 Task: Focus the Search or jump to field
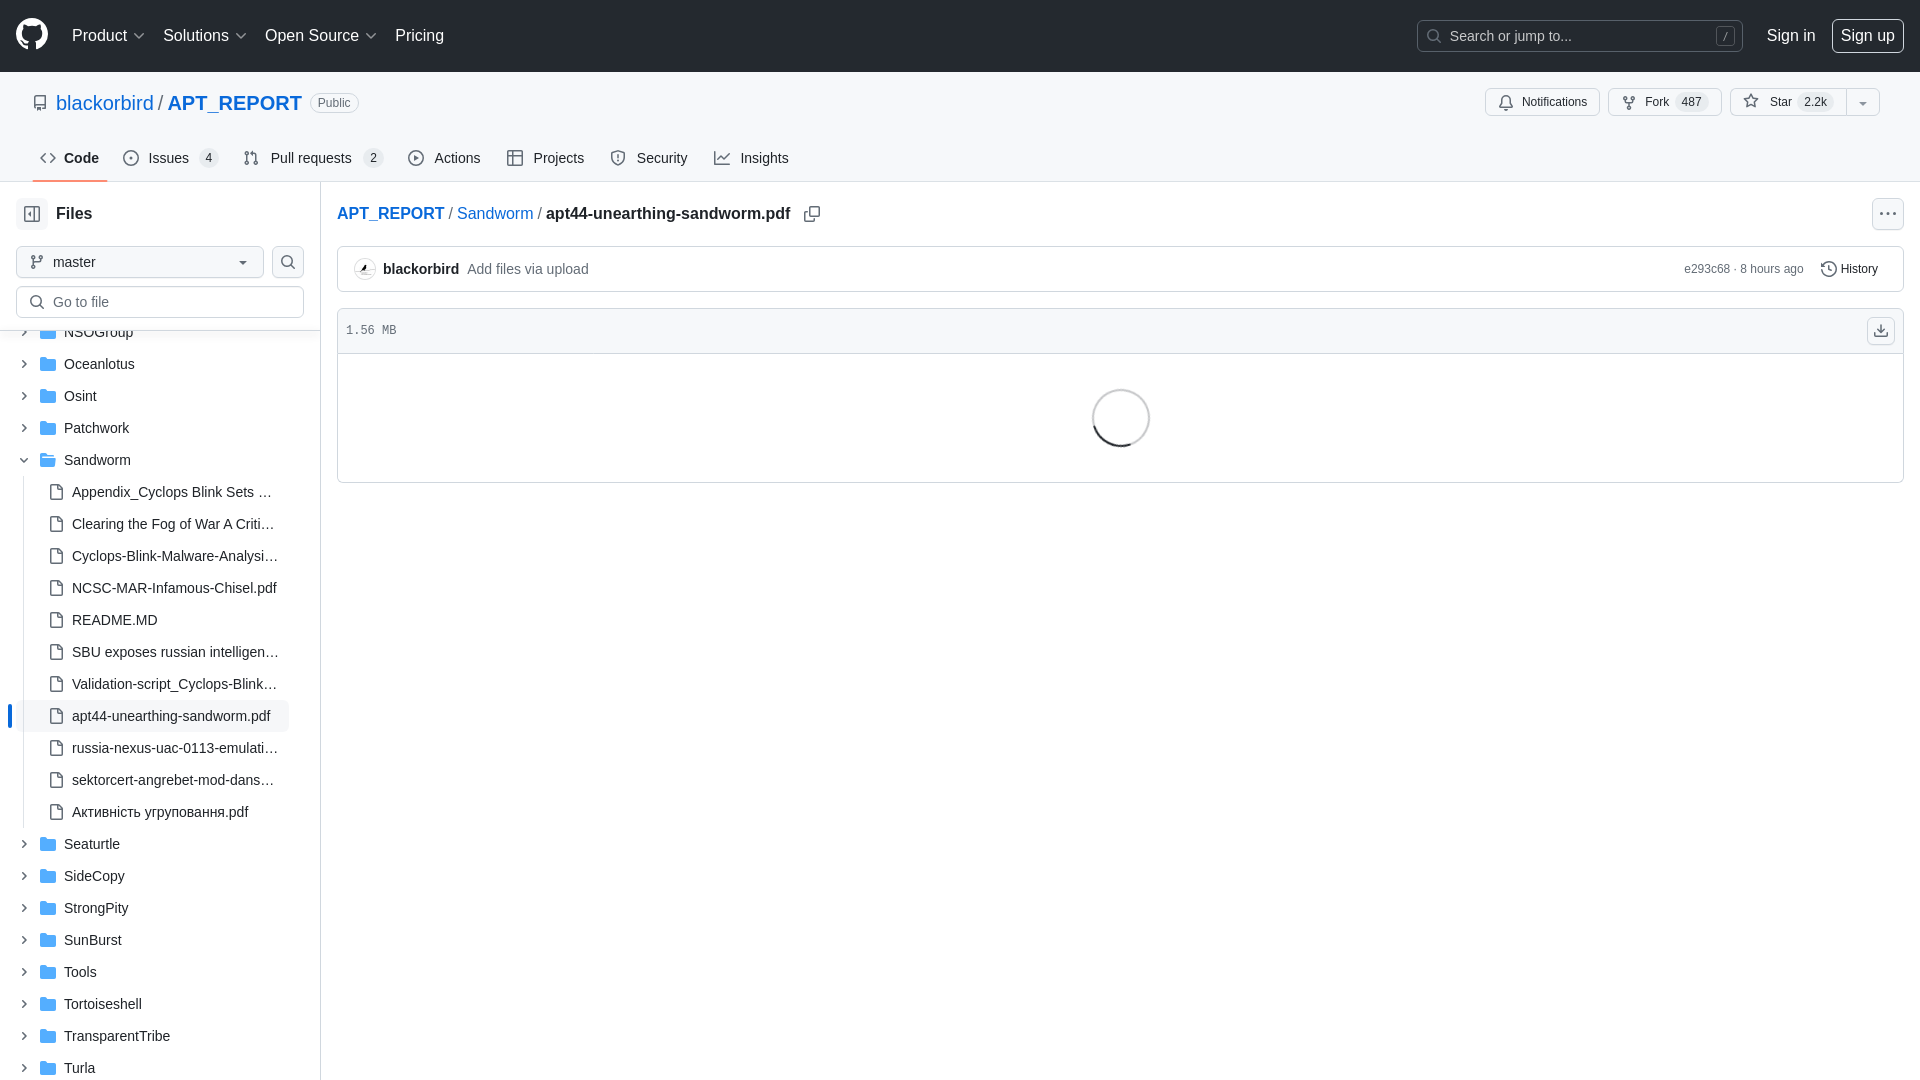1580,36
